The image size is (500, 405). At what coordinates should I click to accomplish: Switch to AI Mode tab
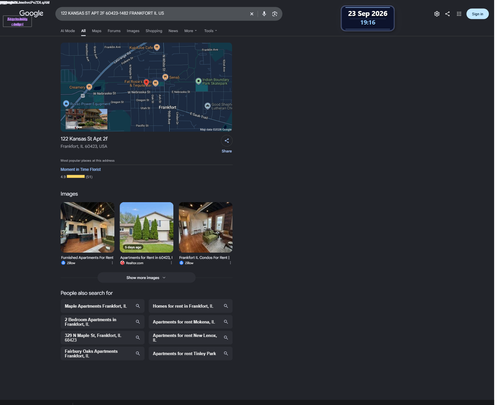[68, 31]
